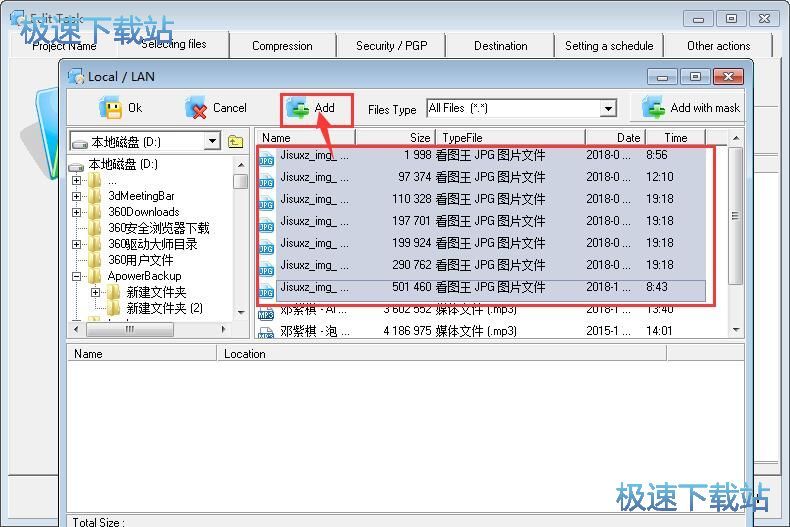This screenshot has width=790, height=527.
Task: Sort file list by Name column
Action: [306, 138]
